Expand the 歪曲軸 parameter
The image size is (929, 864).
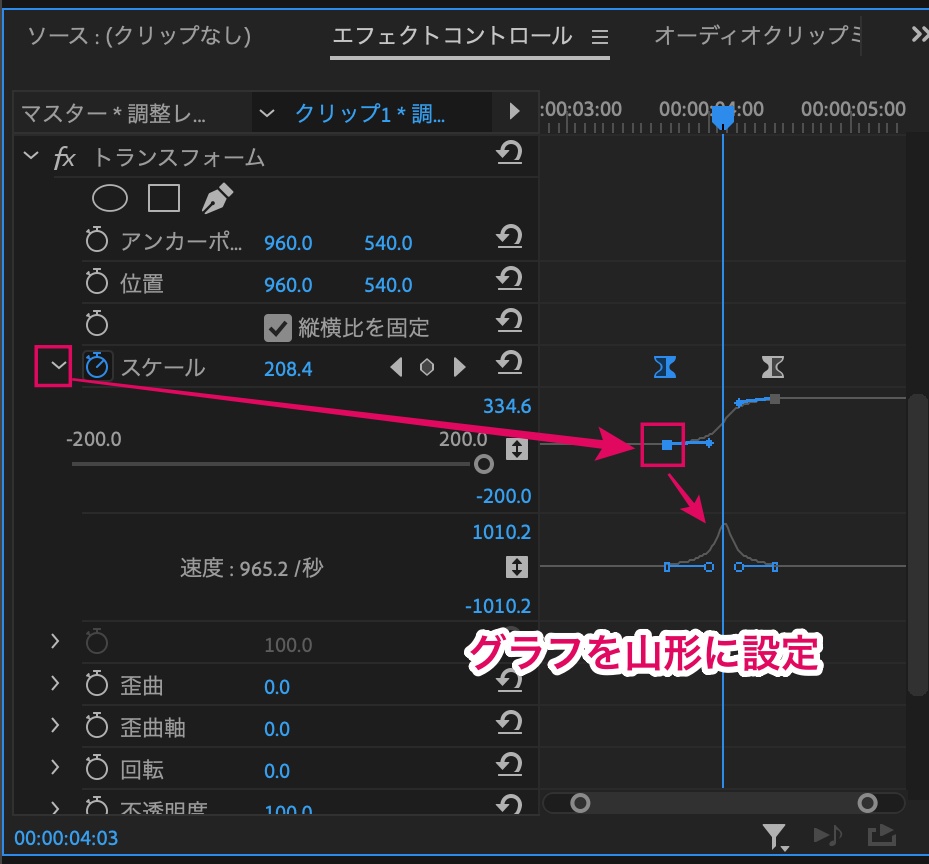(55, 725)
